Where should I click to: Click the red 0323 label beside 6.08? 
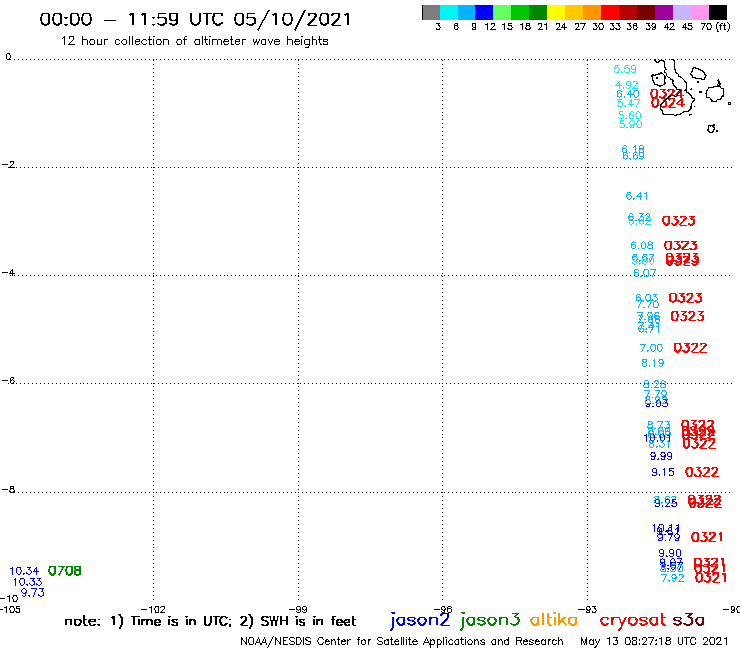(681, 245)
